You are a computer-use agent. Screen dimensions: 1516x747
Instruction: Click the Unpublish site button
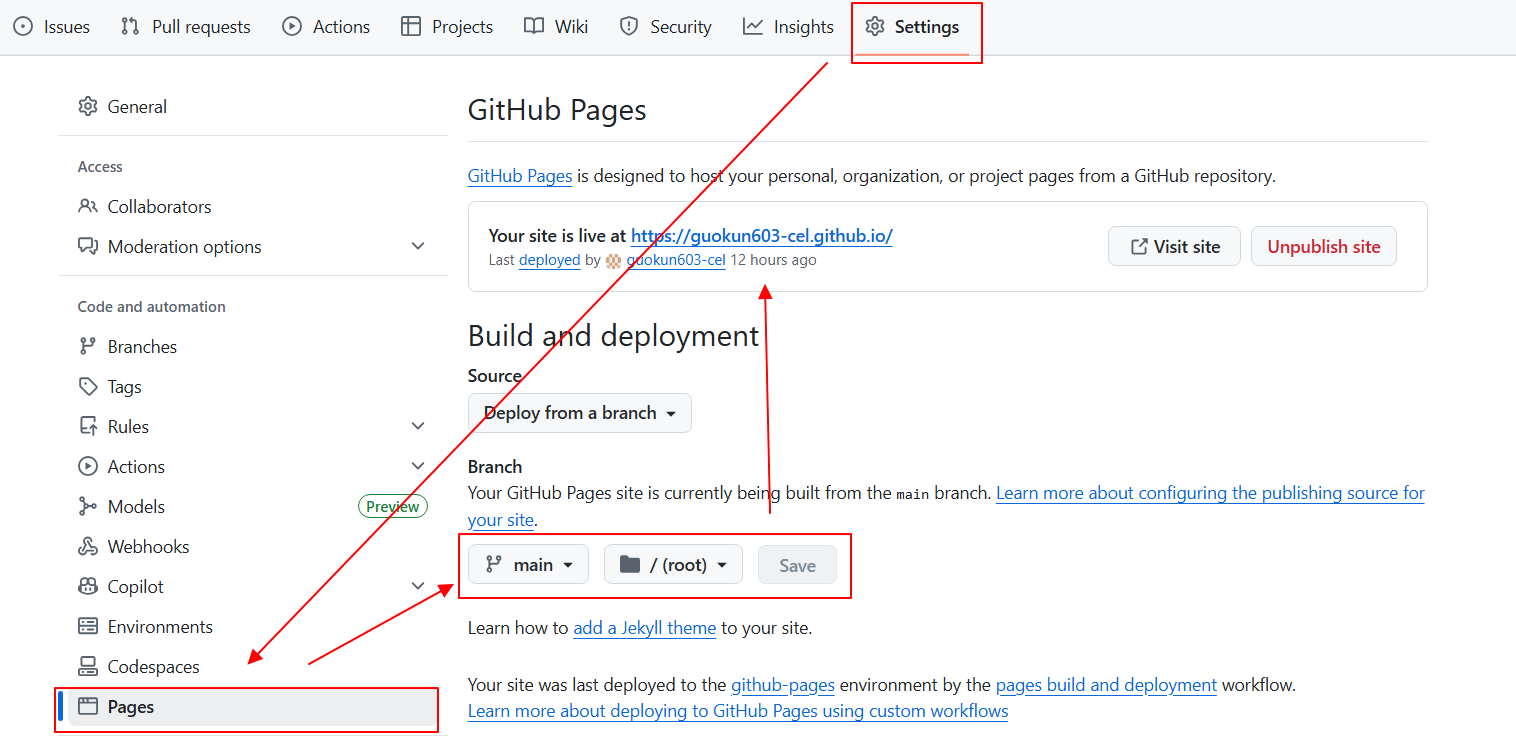(x=1323, y=247)
